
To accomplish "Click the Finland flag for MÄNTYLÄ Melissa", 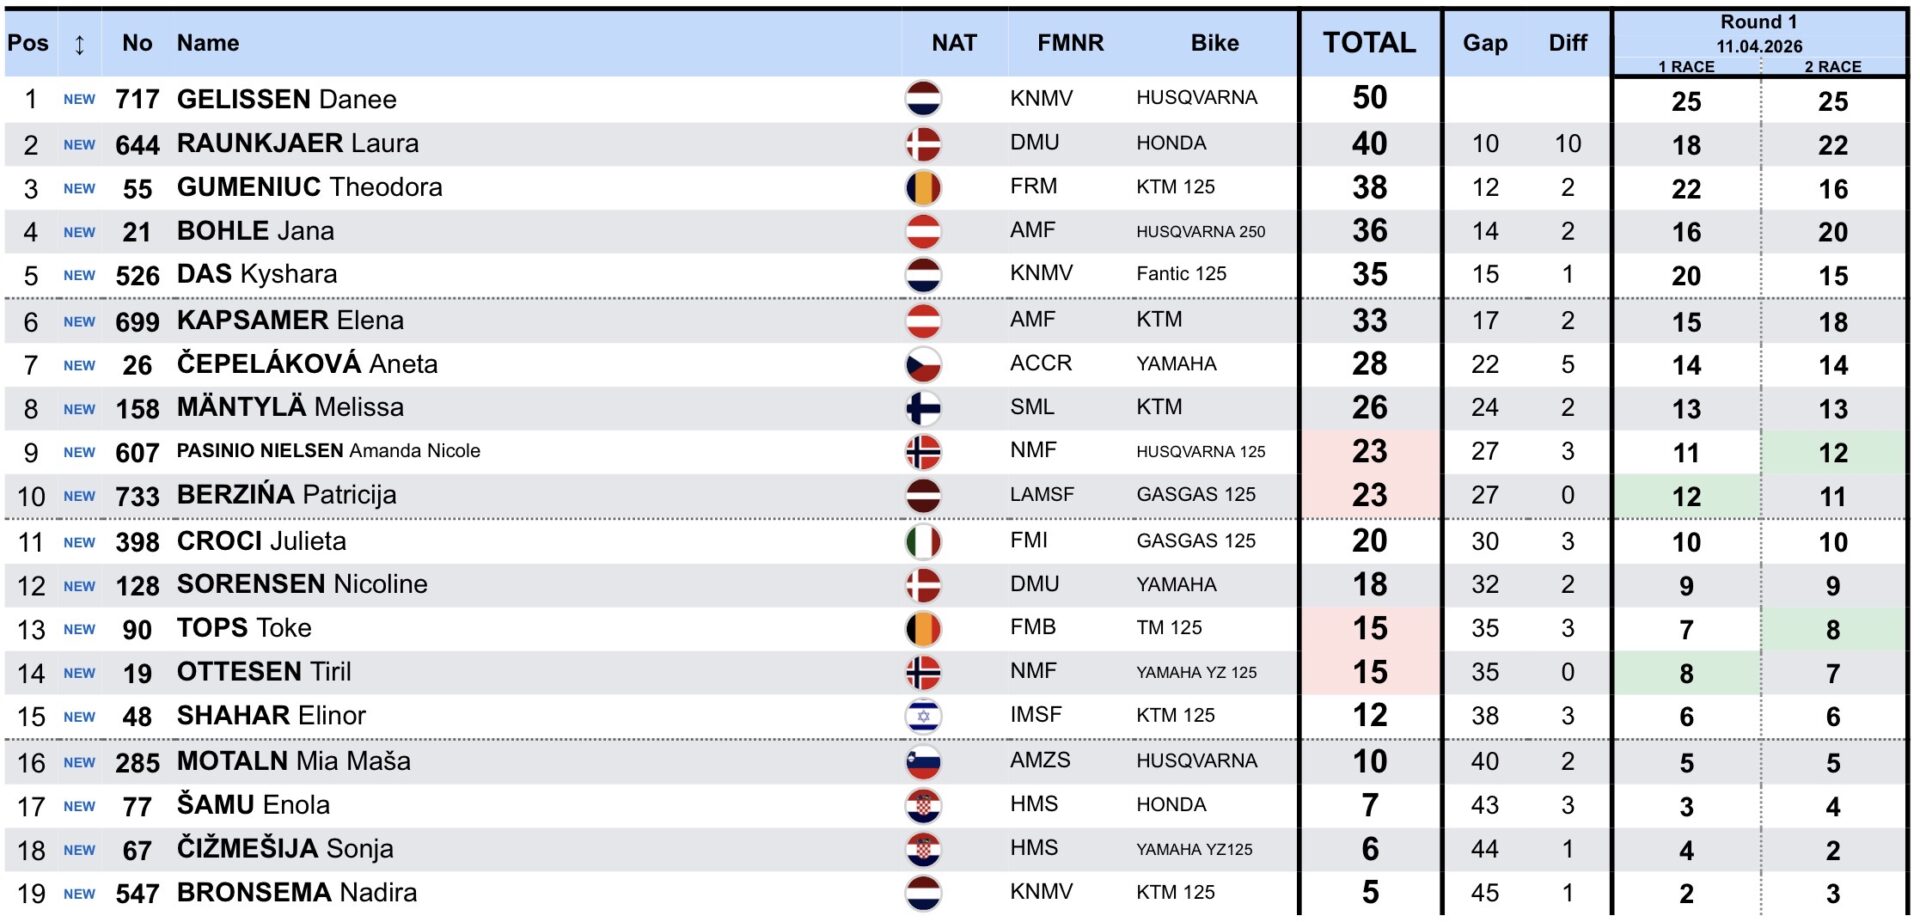I will click(x=923, y=408).
